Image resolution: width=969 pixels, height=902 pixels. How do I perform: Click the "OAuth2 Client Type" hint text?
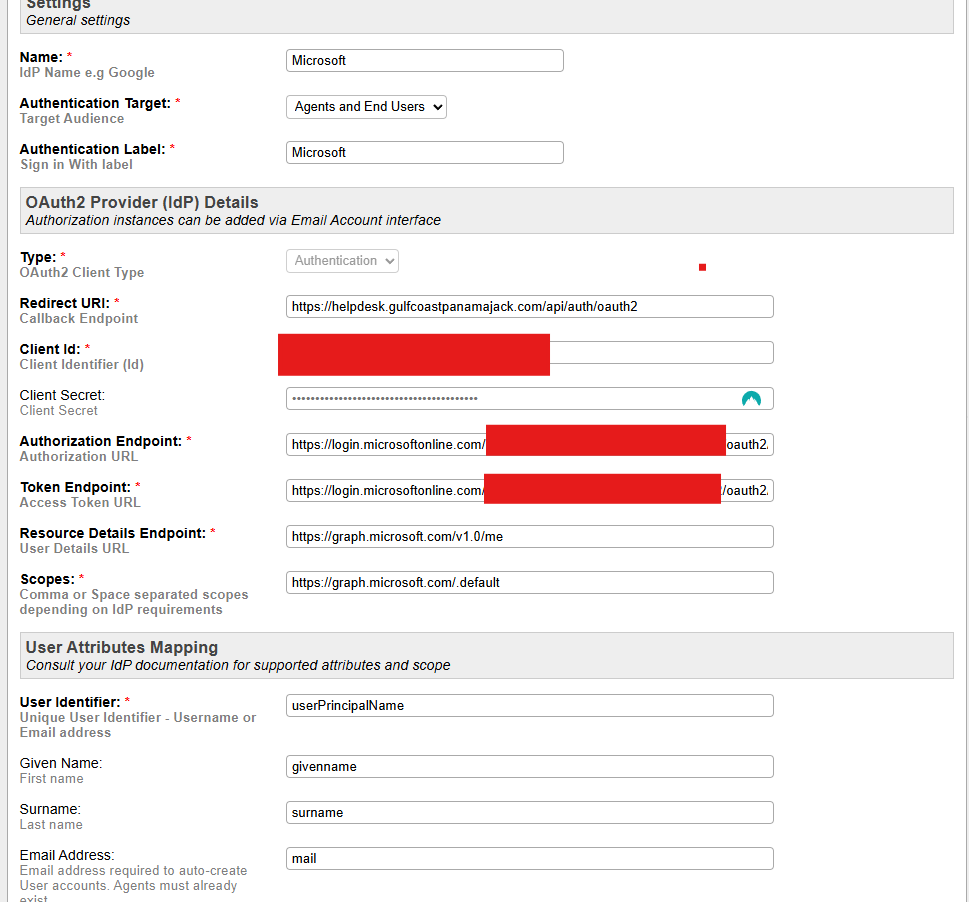pos(82,272)
